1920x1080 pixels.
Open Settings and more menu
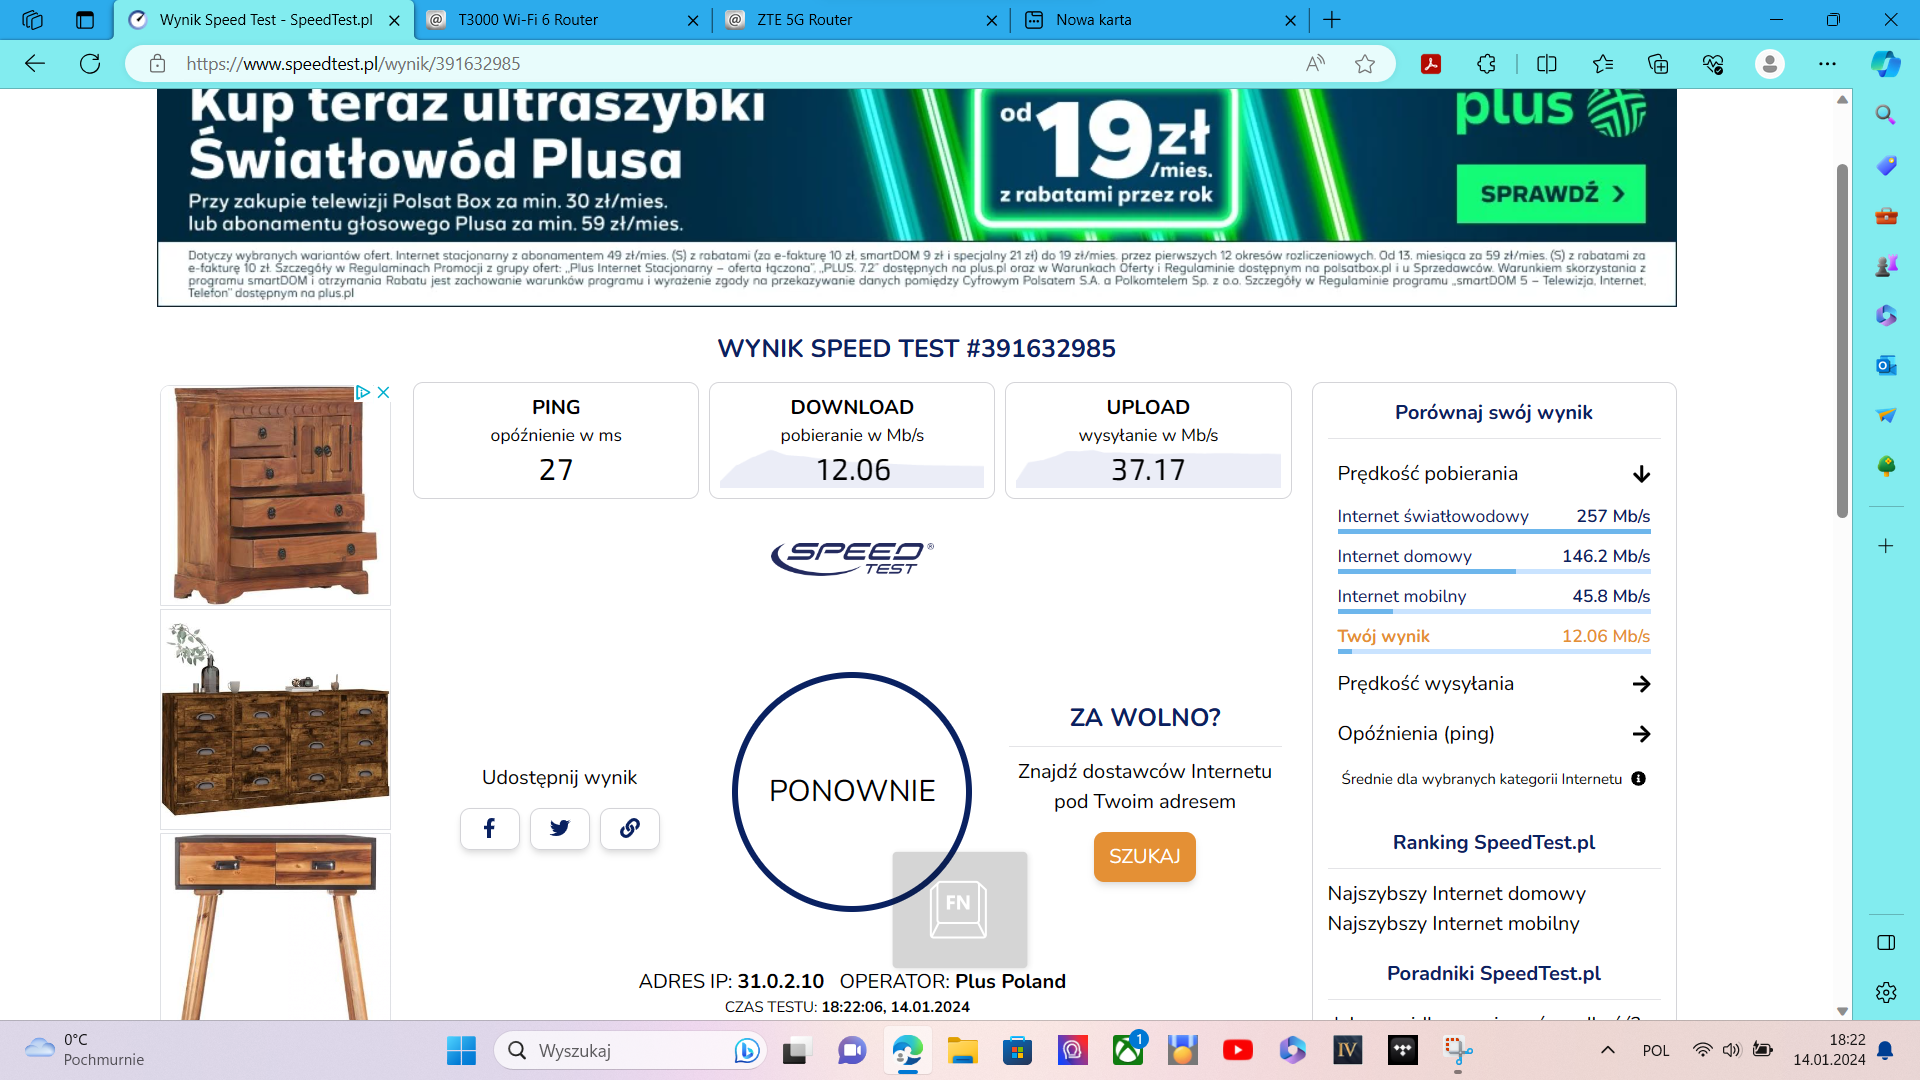(1827, 64)
